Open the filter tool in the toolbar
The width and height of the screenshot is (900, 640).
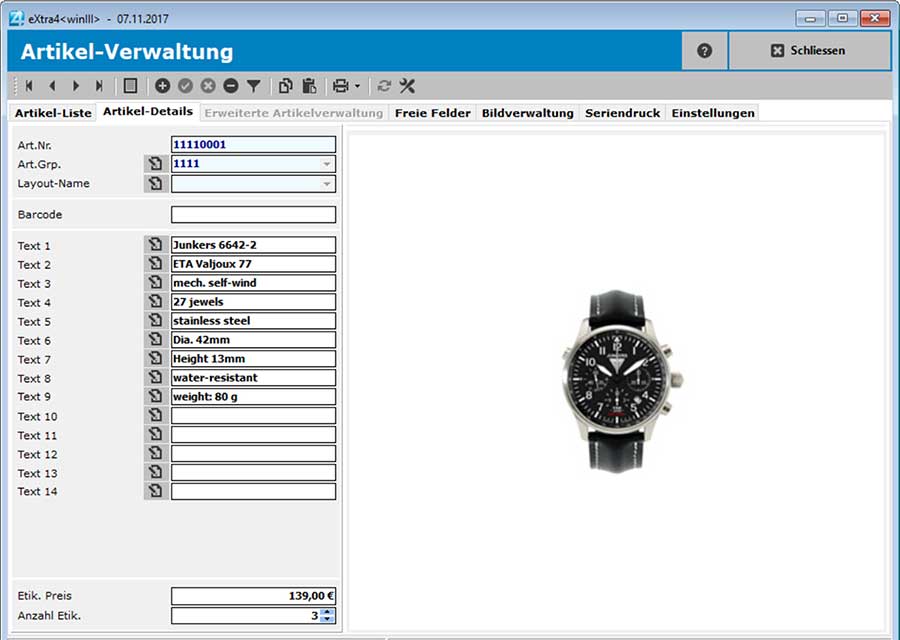point(253,85)
